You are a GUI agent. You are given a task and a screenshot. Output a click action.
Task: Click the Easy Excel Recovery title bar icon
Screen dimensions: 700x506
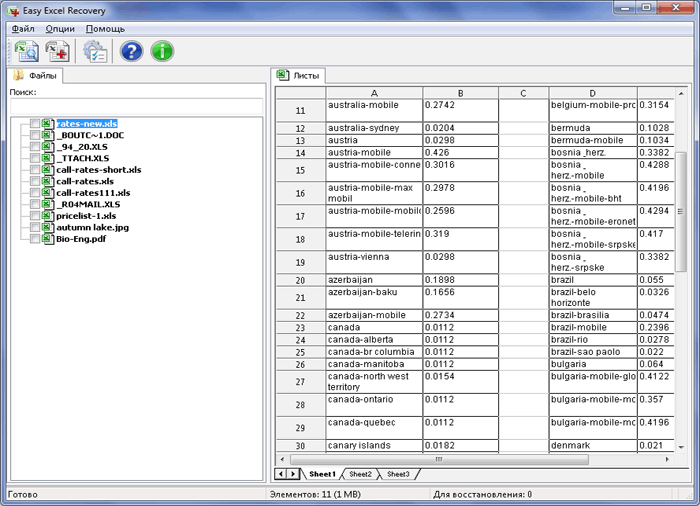13,10
